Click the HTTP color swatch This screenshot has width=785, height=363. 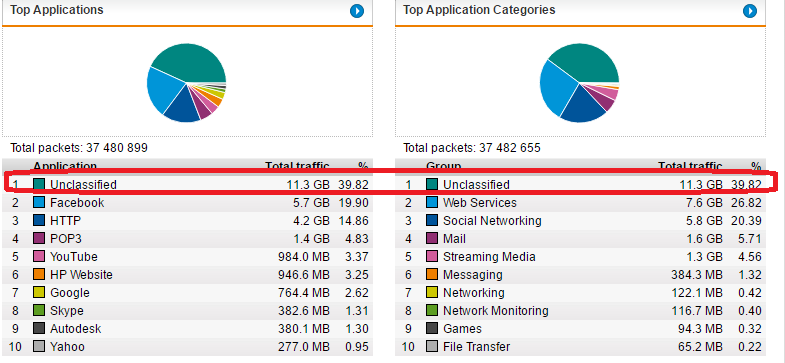[39, 221]
